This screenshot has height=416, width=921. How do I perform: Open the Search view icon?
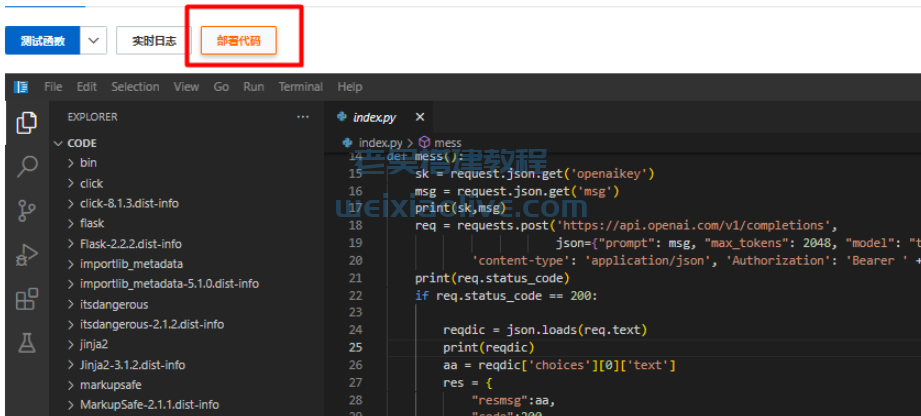[x=27, y=167]
